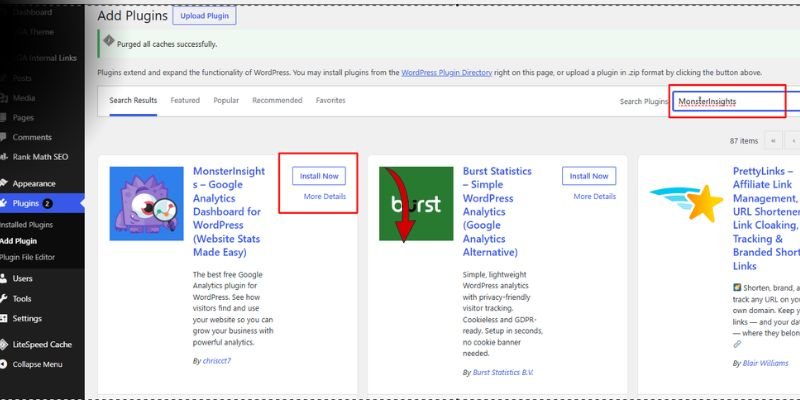Open the WordPress Plugin Directory link
800x400 pixels.
(446, 73)
